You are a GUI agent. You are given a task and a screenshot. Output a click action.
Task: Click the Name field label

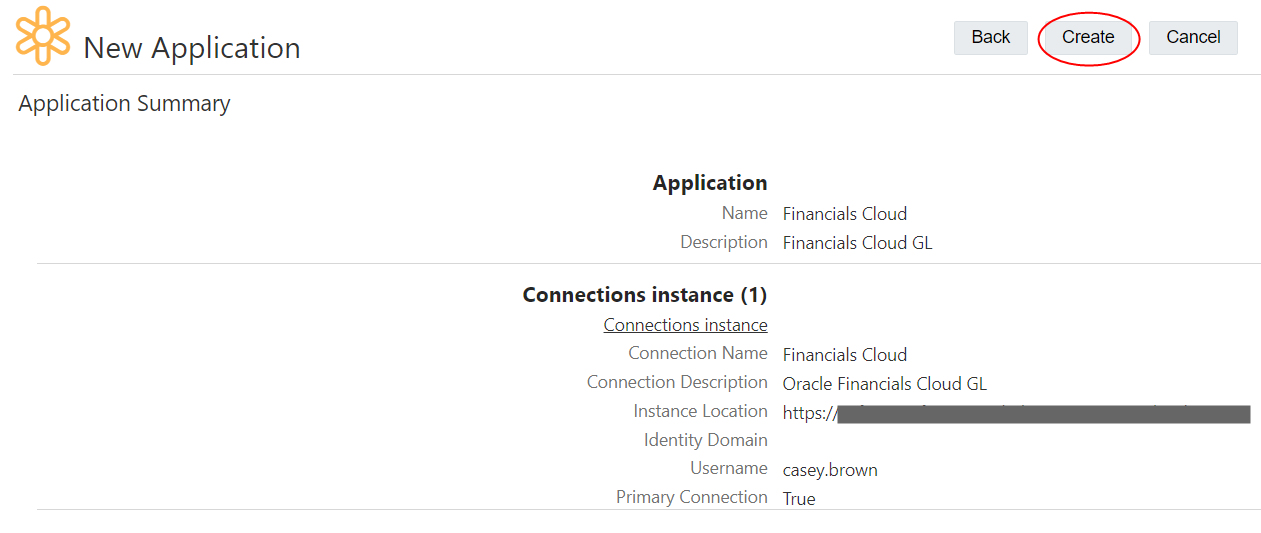[x=745, y=213]
